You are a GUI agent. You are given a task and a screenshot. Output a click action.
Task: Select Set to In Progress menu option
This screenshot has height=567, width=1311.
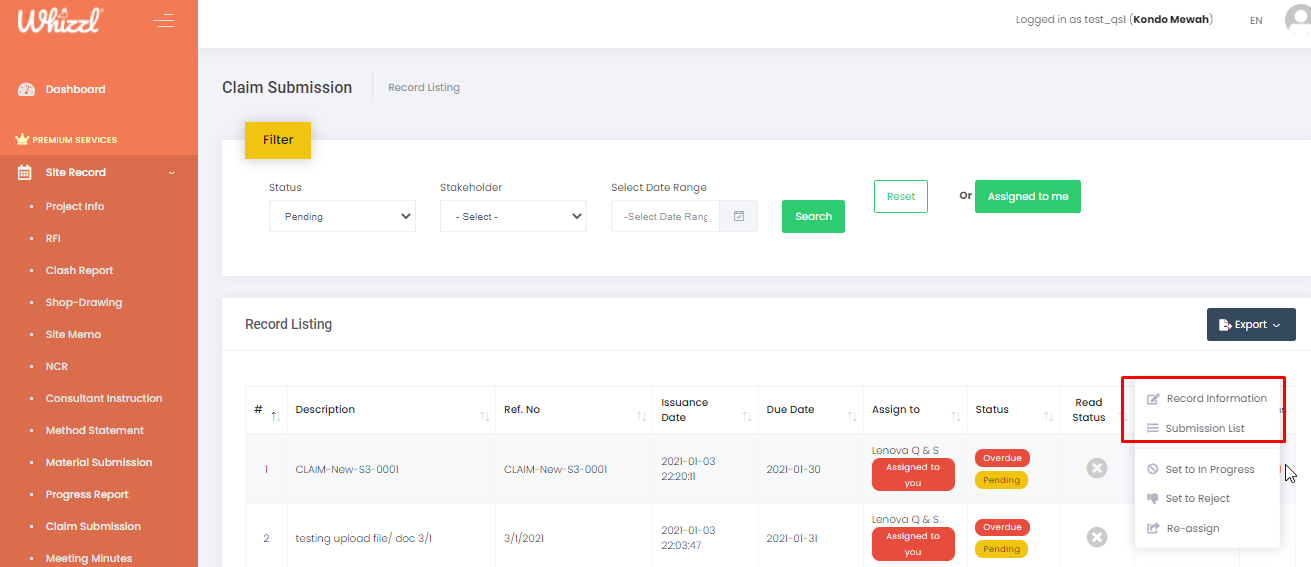point(1209,469)
